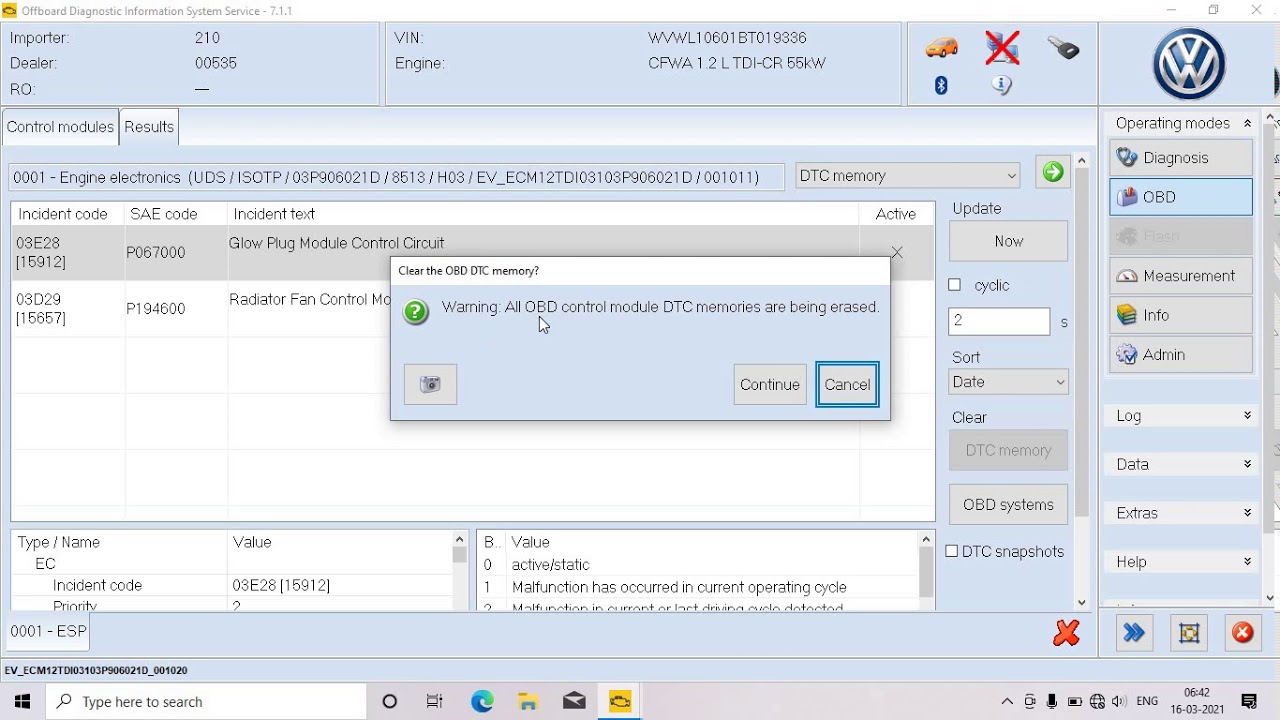Click the red circle stop/exit button
Image resolution: width=1280 pixels, height=720 pixels.
tap(1243, 632)
